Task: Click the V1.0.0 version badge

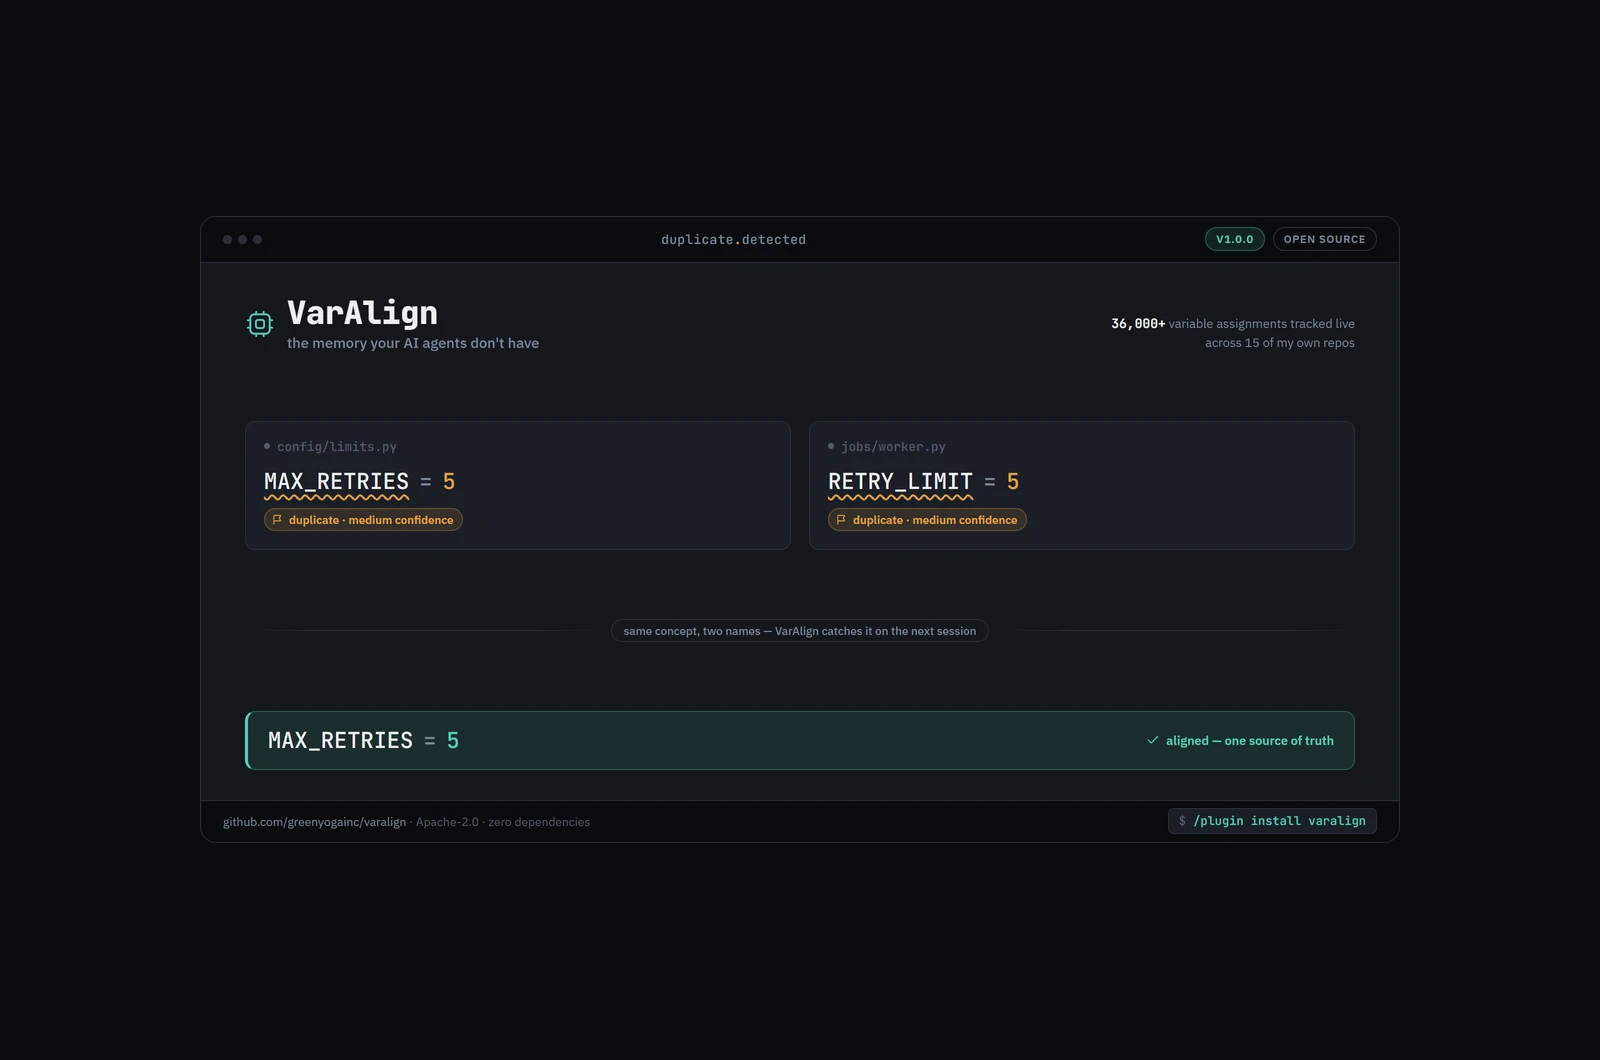Action: pos(1235,239)
